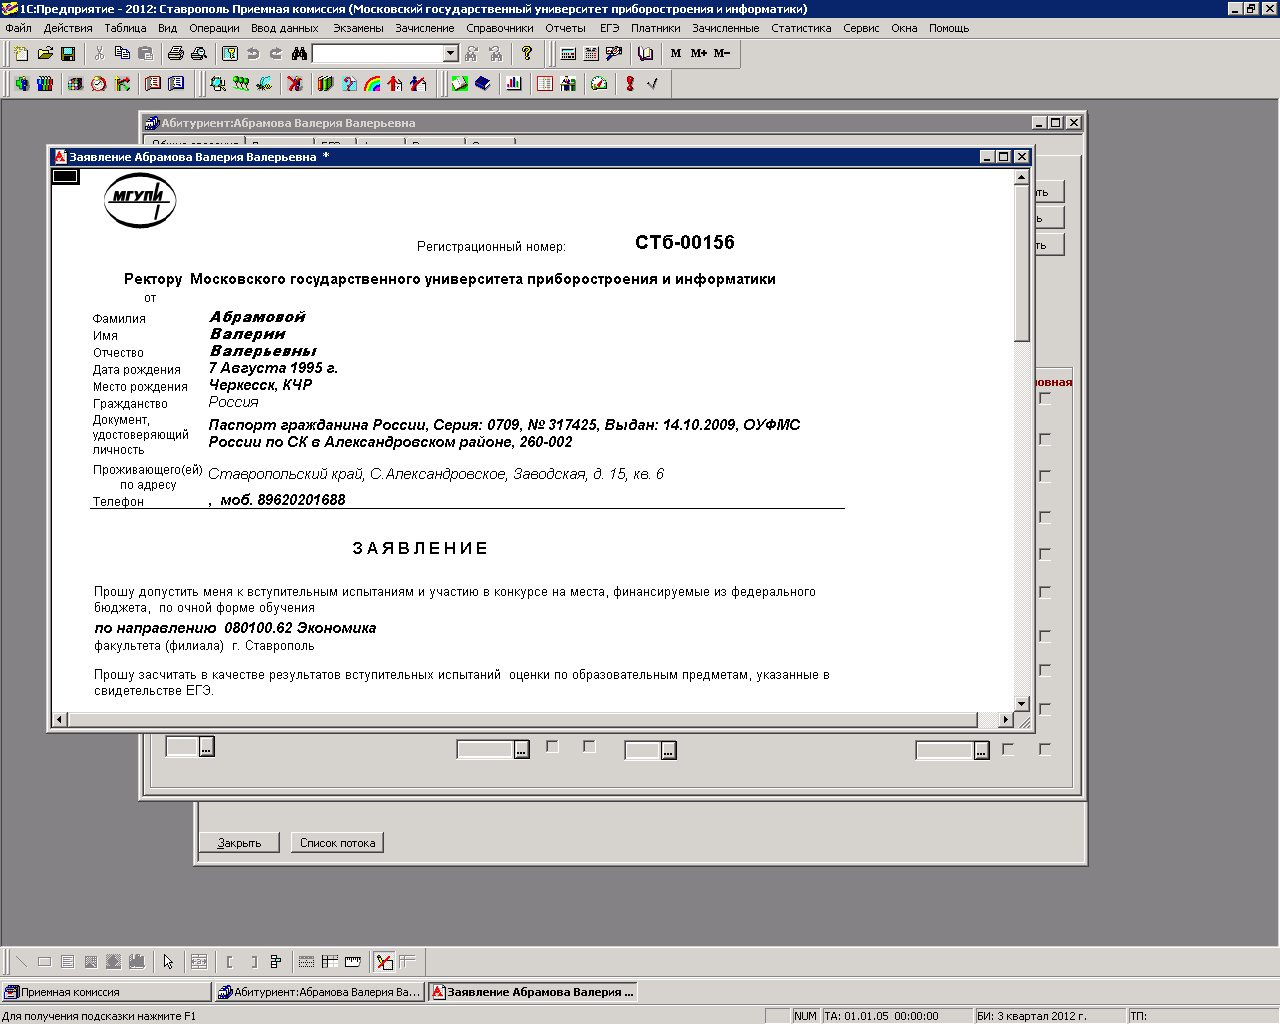Screen dimensions: 1280x1024
Task: Click the passport text 'Паспорт гражданина России'
Action: (318, 425)
